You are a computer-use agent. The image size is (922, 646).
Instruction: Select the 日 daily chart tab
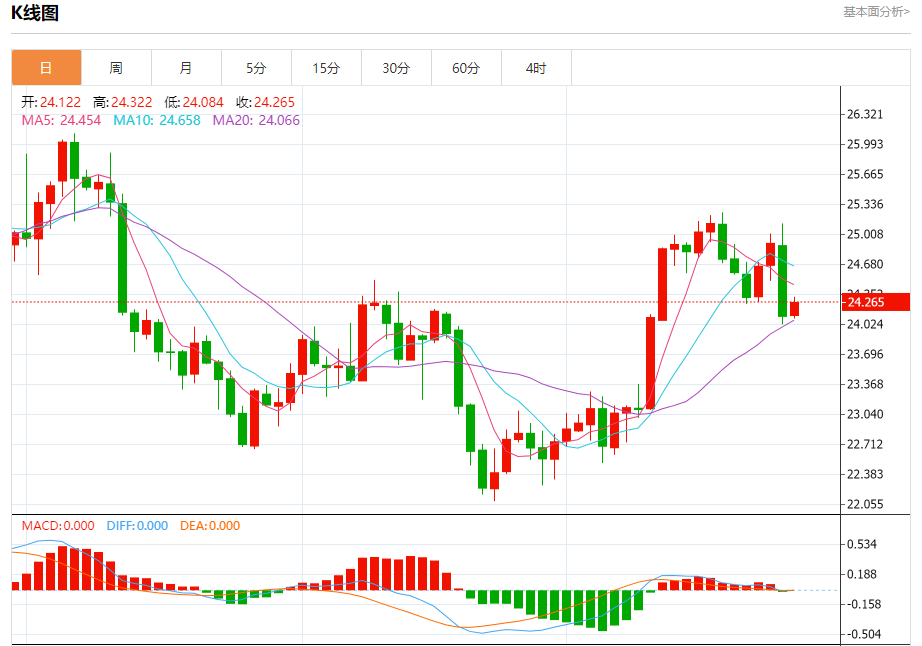point(46,68)
